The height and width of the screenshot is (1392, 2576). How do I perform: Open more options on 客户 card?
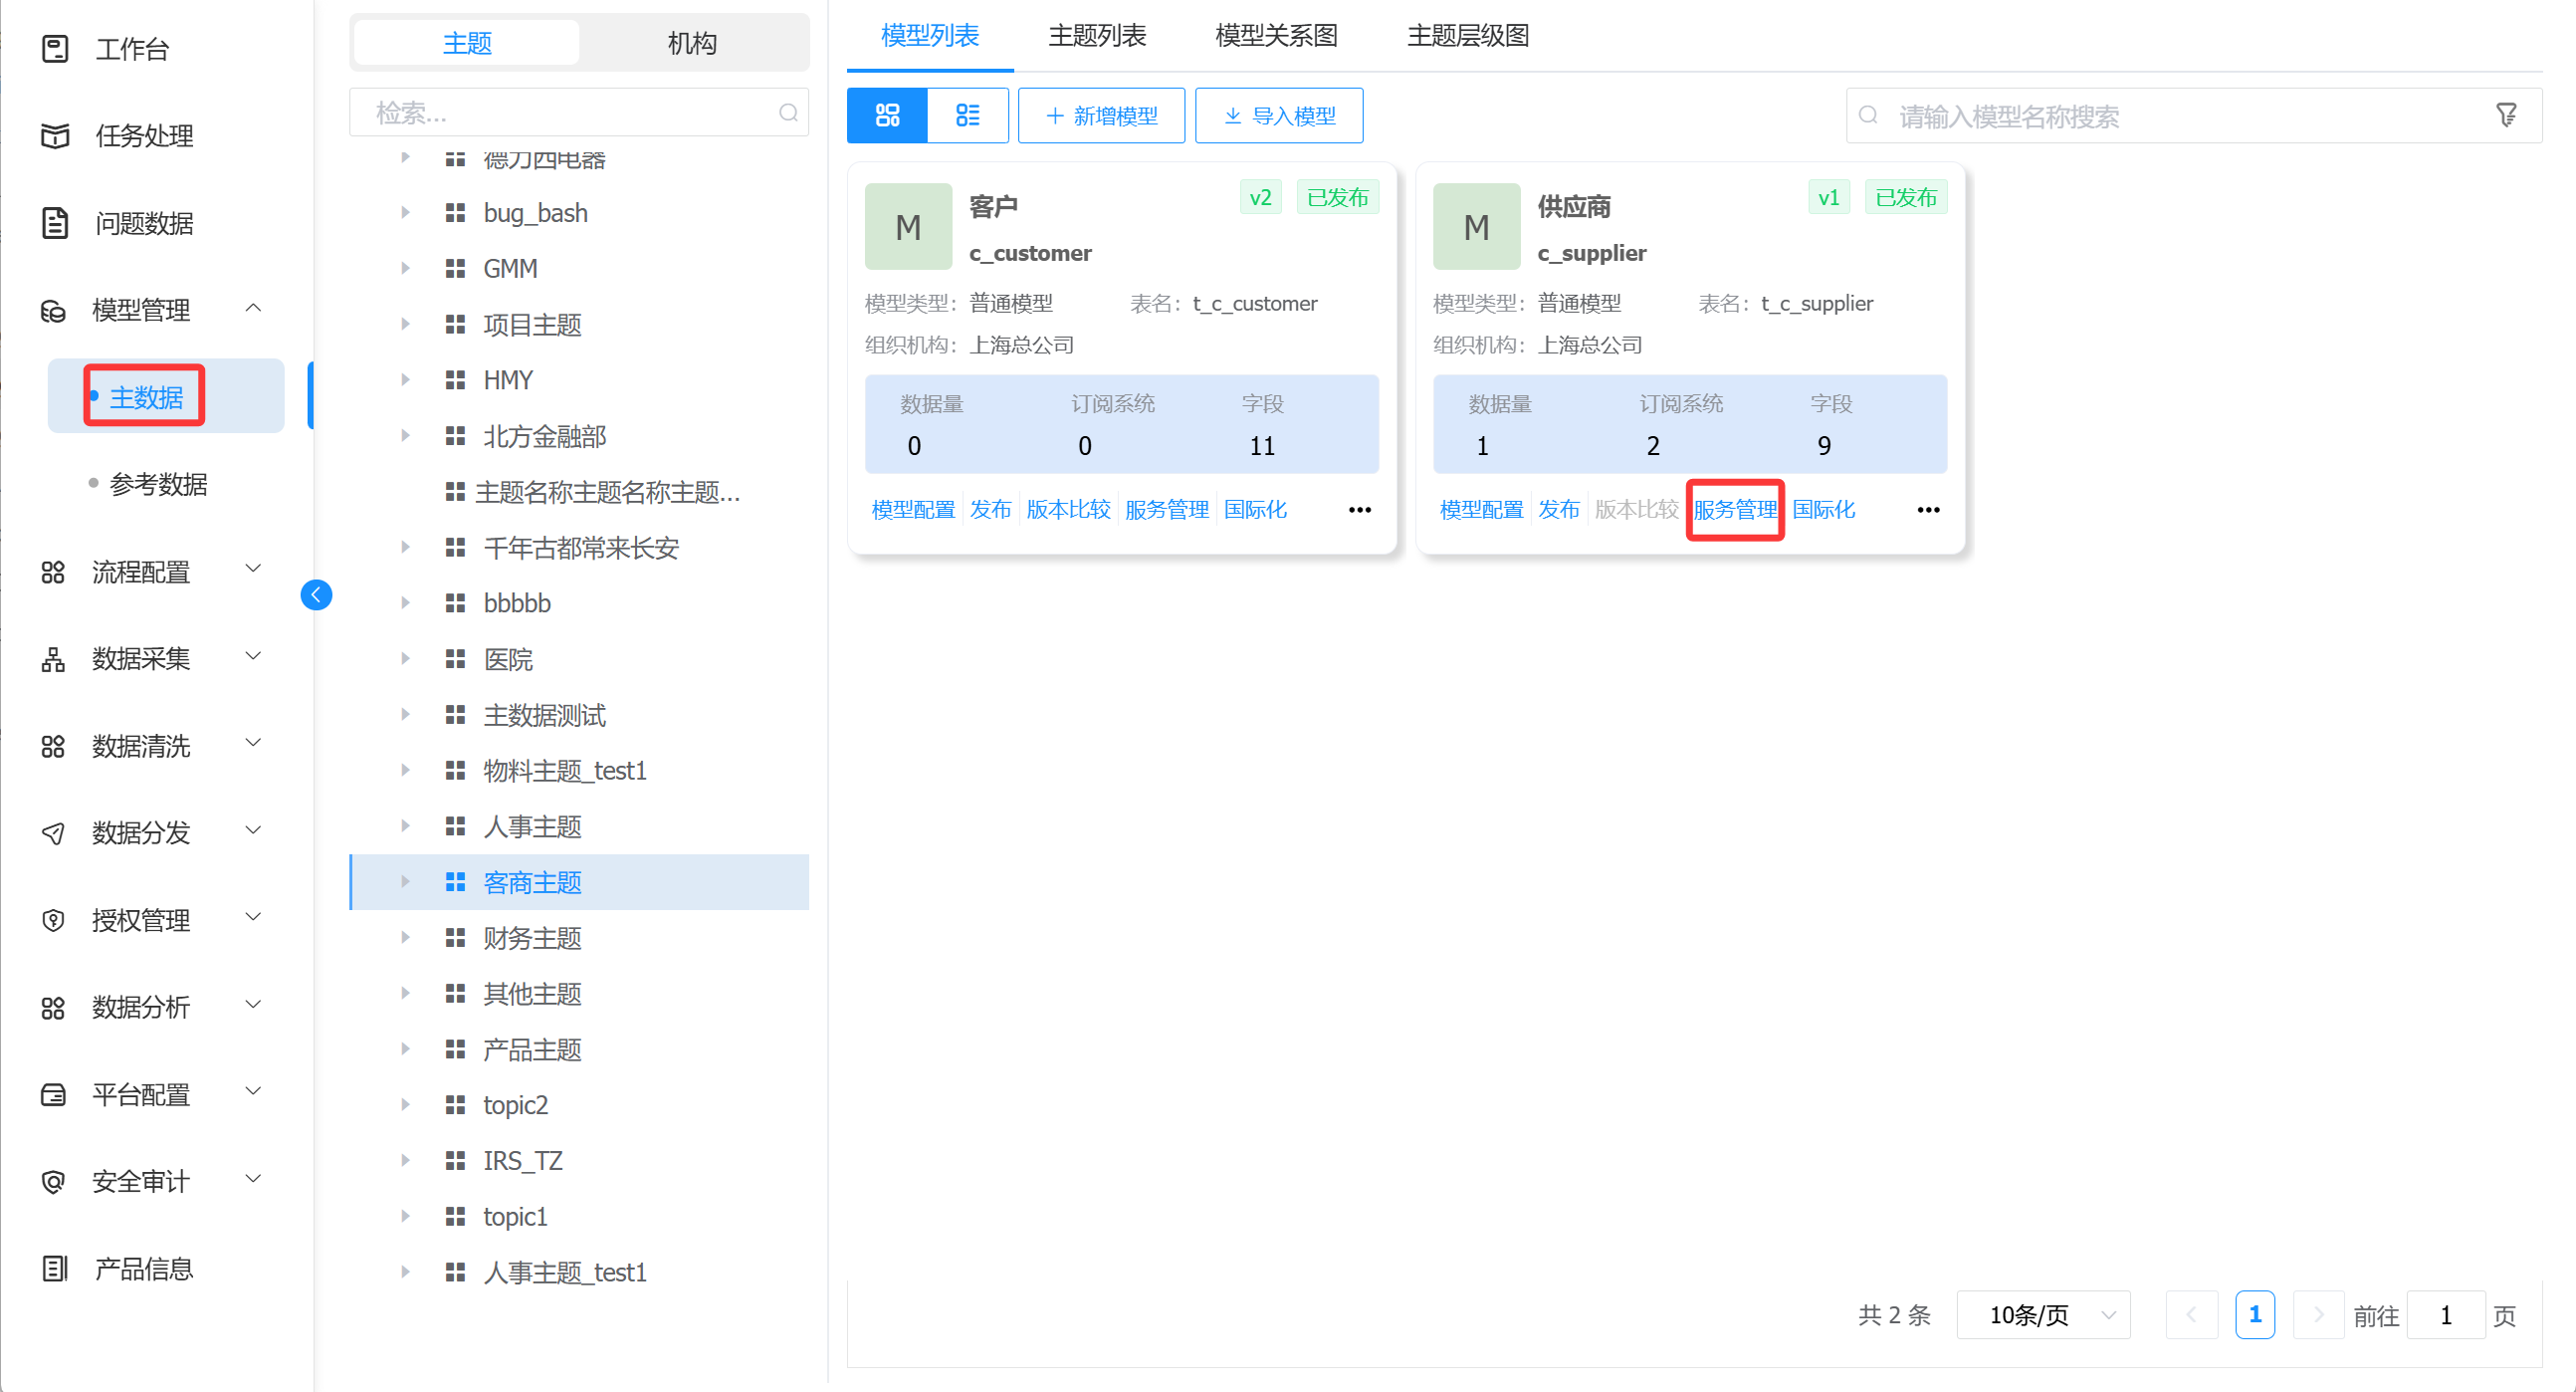point(1359,510)
